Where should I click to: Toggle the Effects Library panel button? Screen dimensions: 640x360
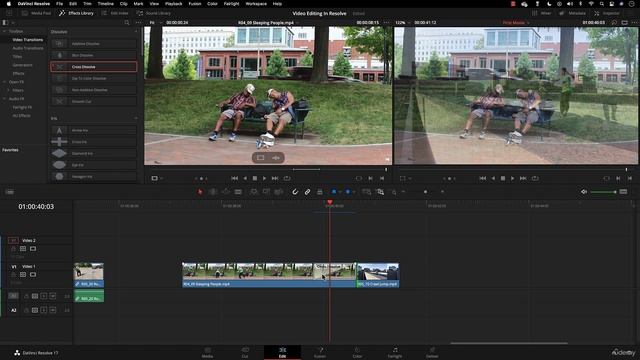[76, 13]
